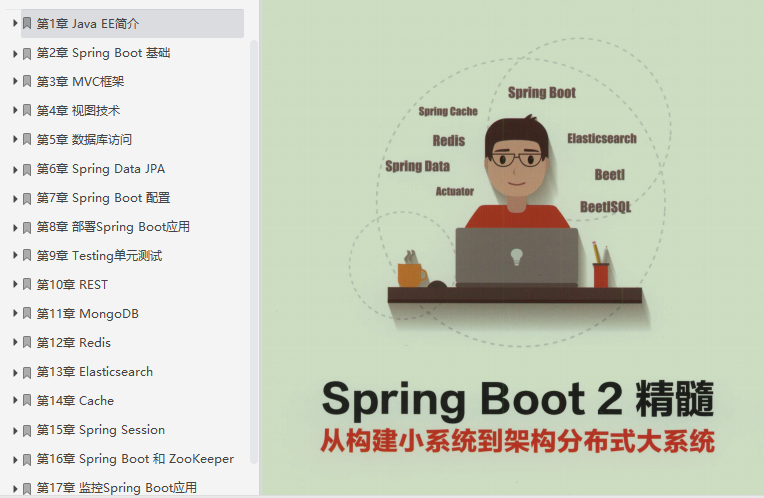
Task: Click the bookmark icon beside 第13章 Elasticsearch
Action: (x=27, y=373)
